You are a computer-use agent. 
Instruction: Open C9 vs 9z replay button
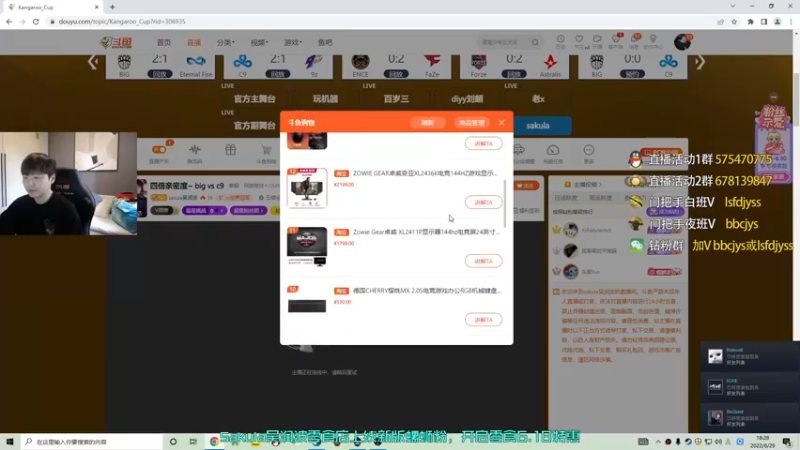tap(278, 74)
